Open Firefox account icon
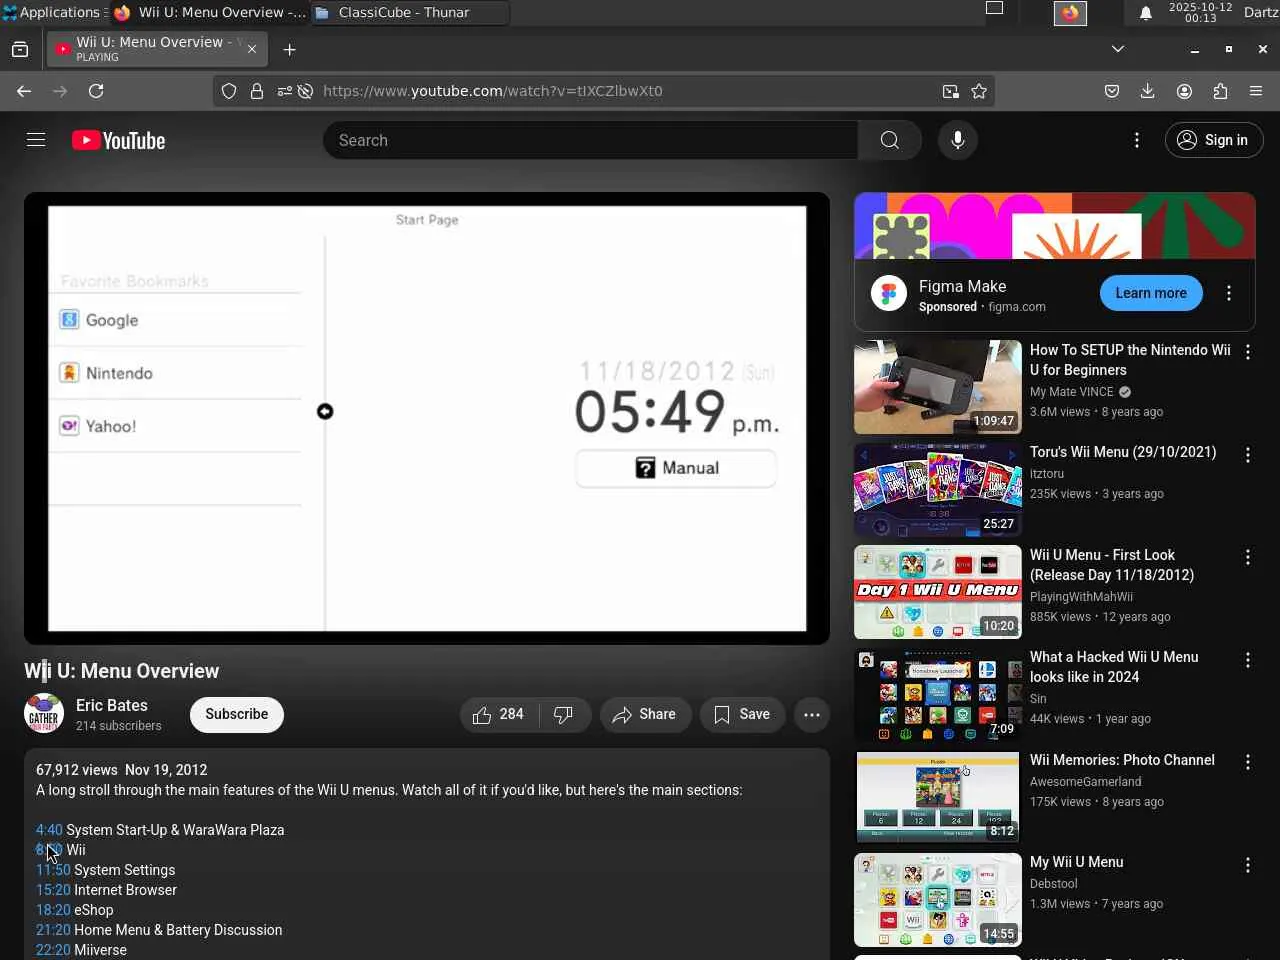This screenshot has width=1280, height=960. (x=1184, y=91)
